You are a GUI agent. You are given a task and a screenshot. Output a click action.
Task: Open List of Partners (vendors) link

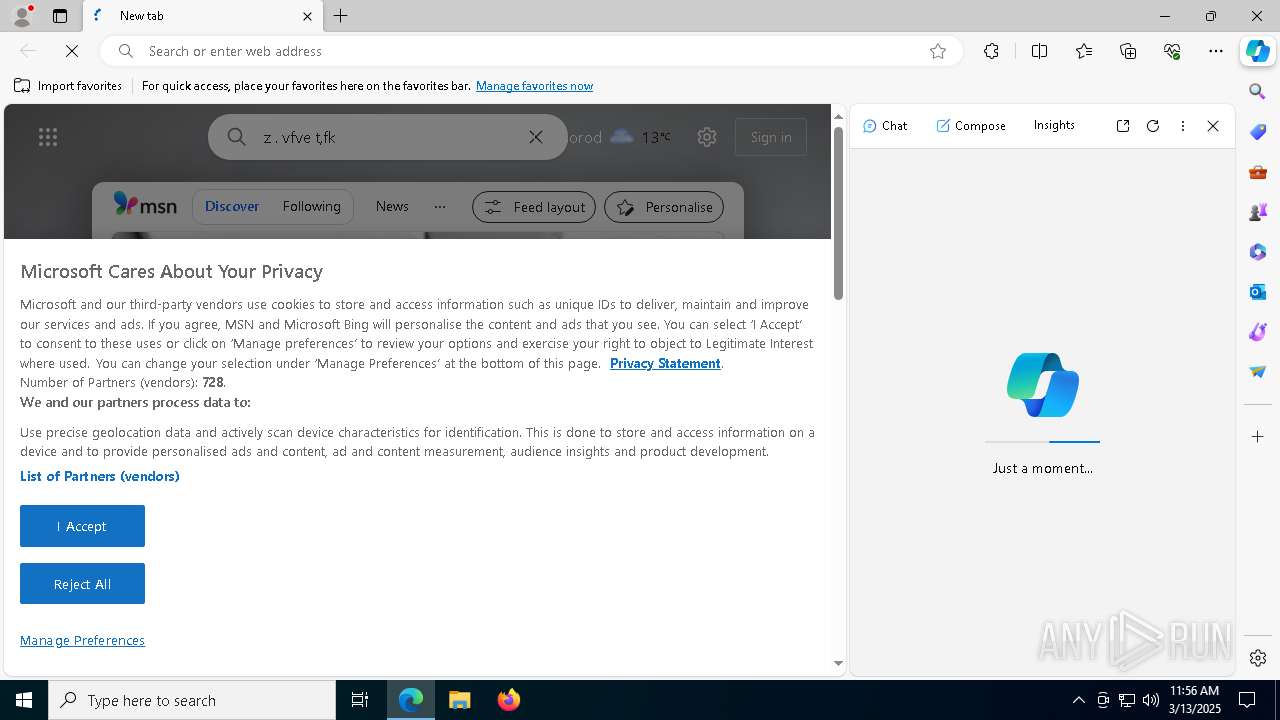pos(100,476)
